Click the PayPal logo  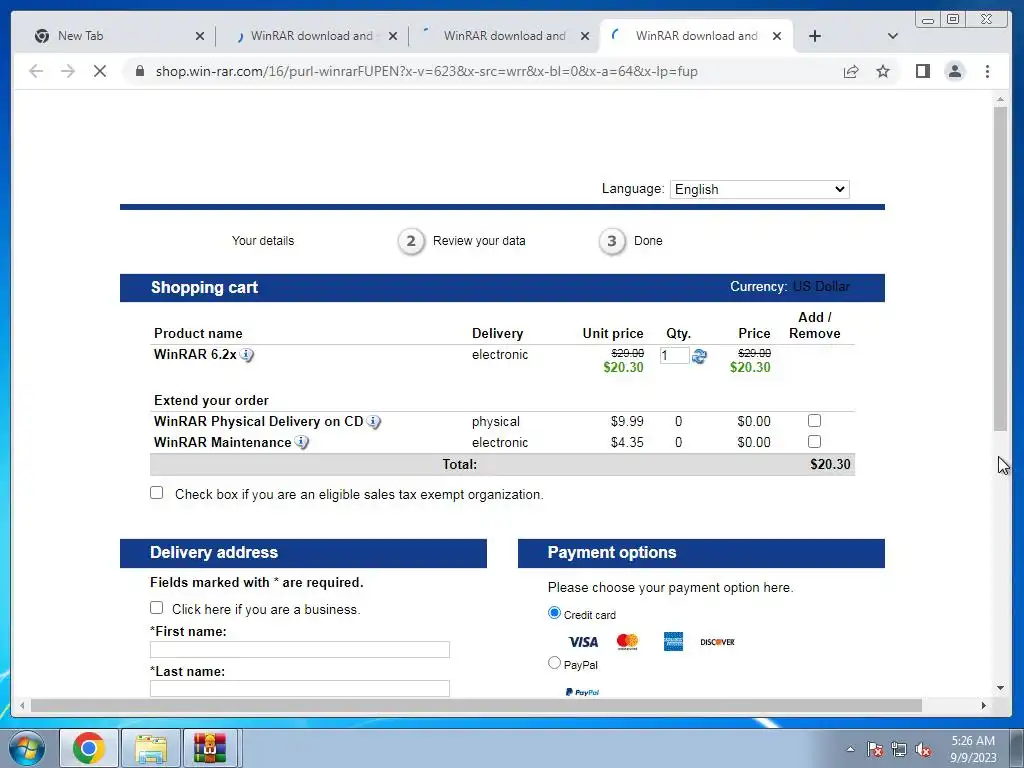pos(583,692)
